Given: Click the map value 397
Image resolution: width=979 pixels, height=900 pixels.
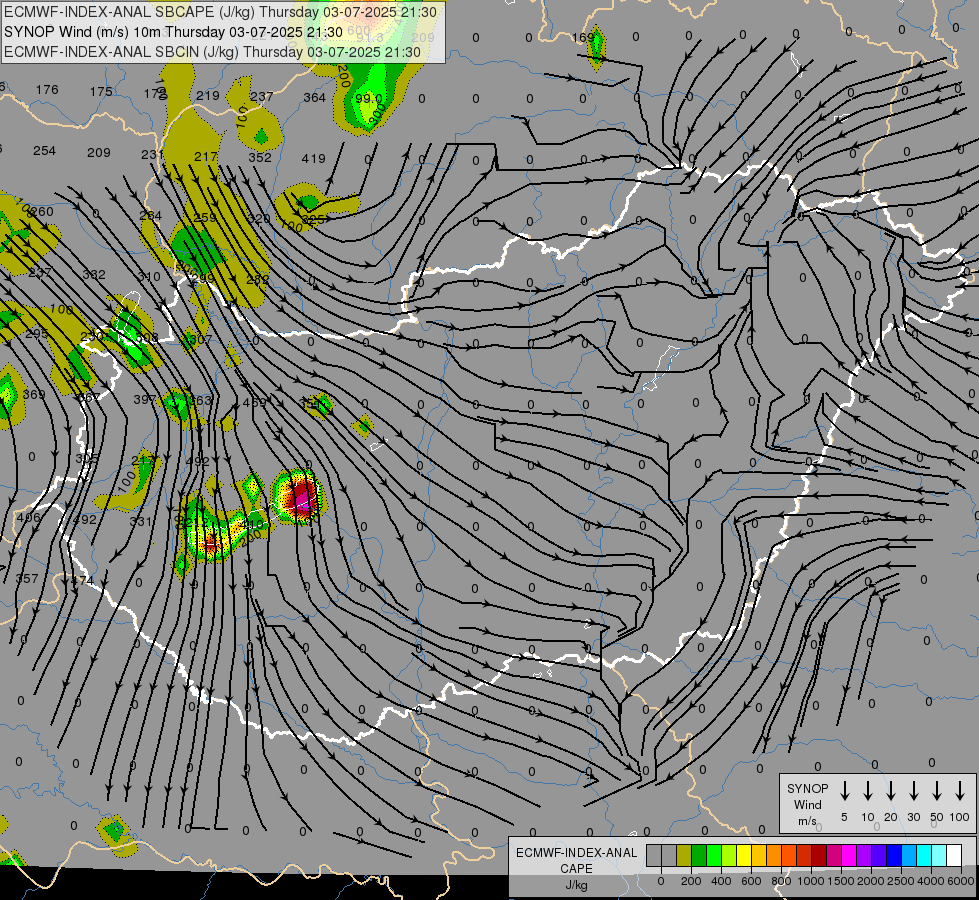Looking at the screenshot, I should tap(145, 399).
